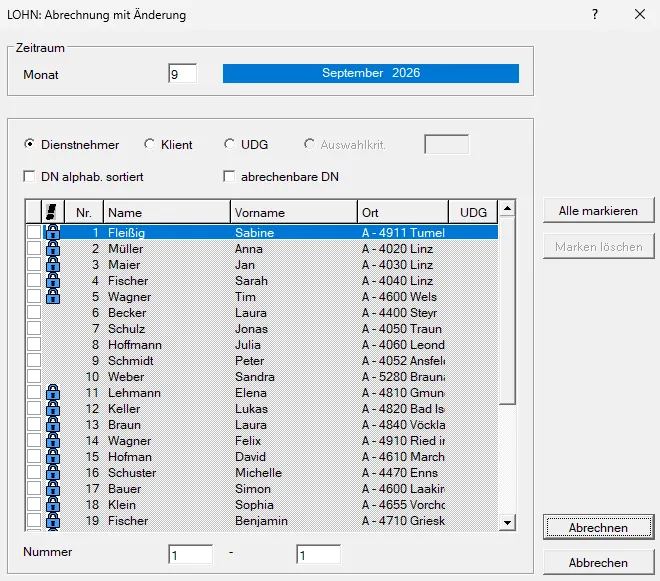Click the lock icon beside Fischer Benjamin
This screenshot has height=581, width=660.
pyautogui.click(x=53, y=520)
